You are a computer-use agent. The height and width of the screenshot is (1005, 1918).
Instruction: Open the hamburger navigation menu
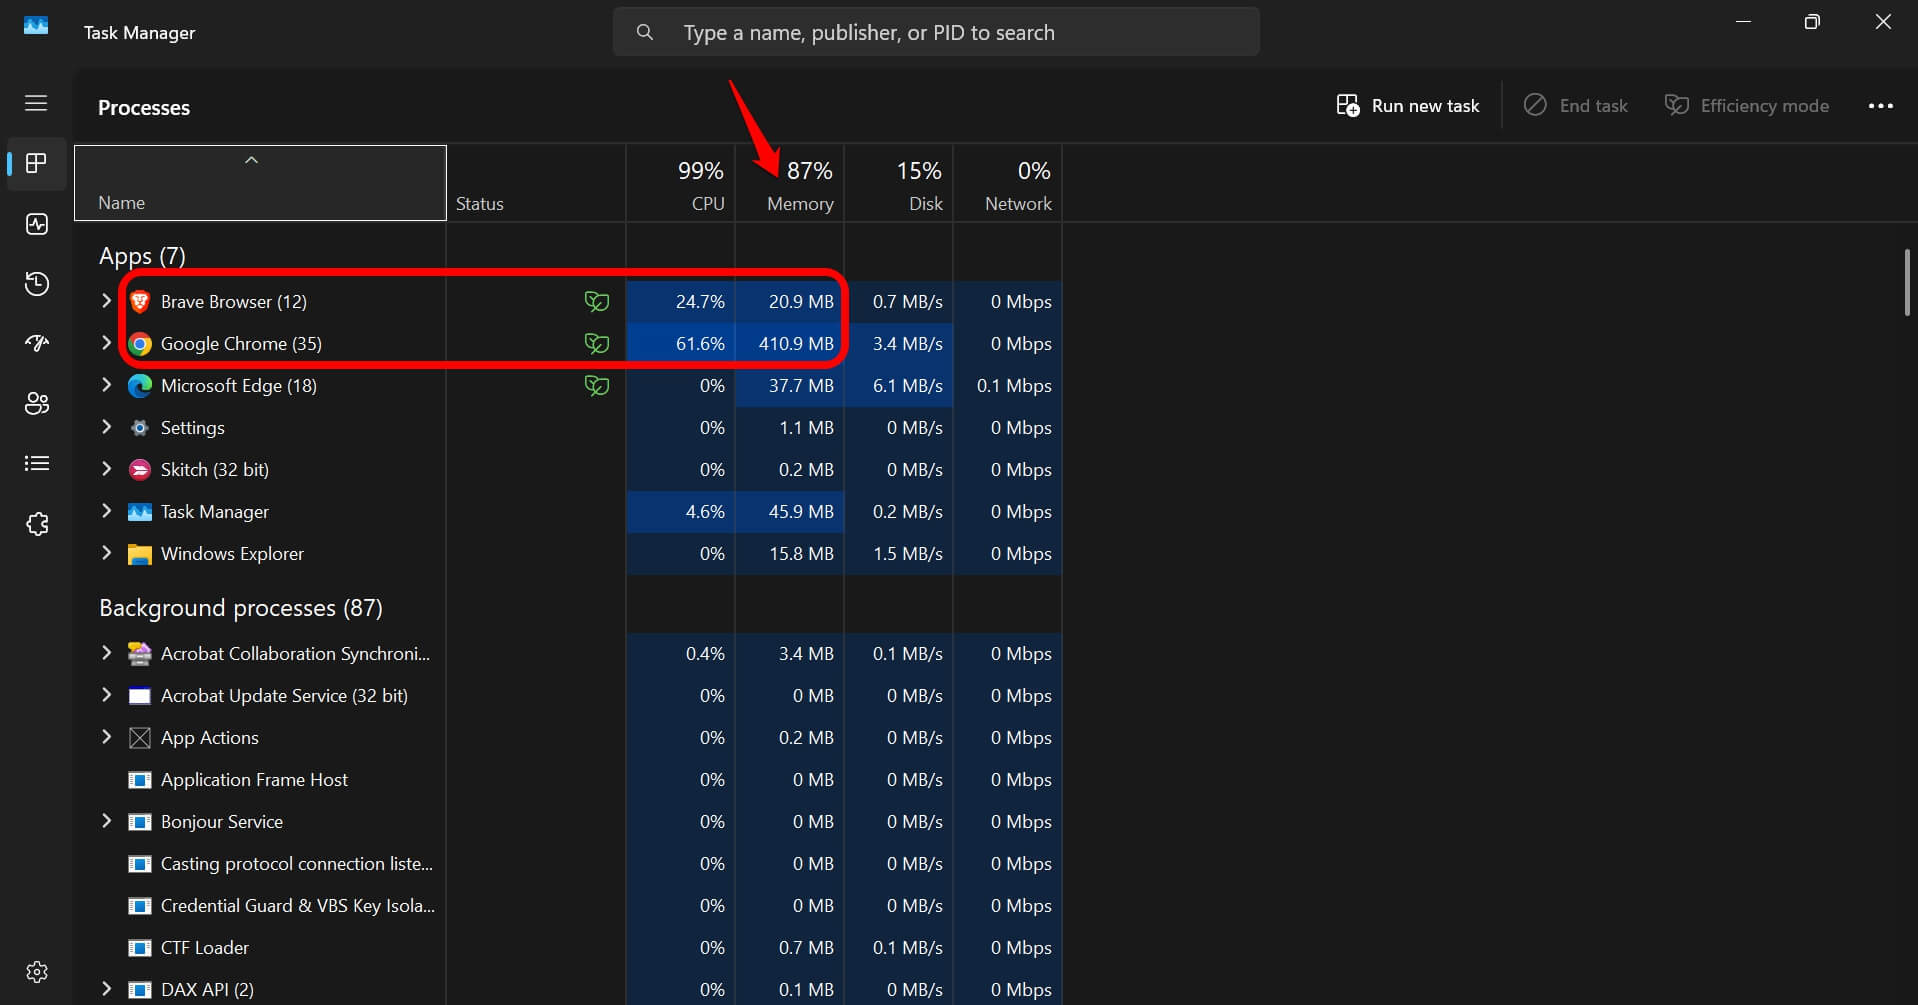click(x=36, y=103)
